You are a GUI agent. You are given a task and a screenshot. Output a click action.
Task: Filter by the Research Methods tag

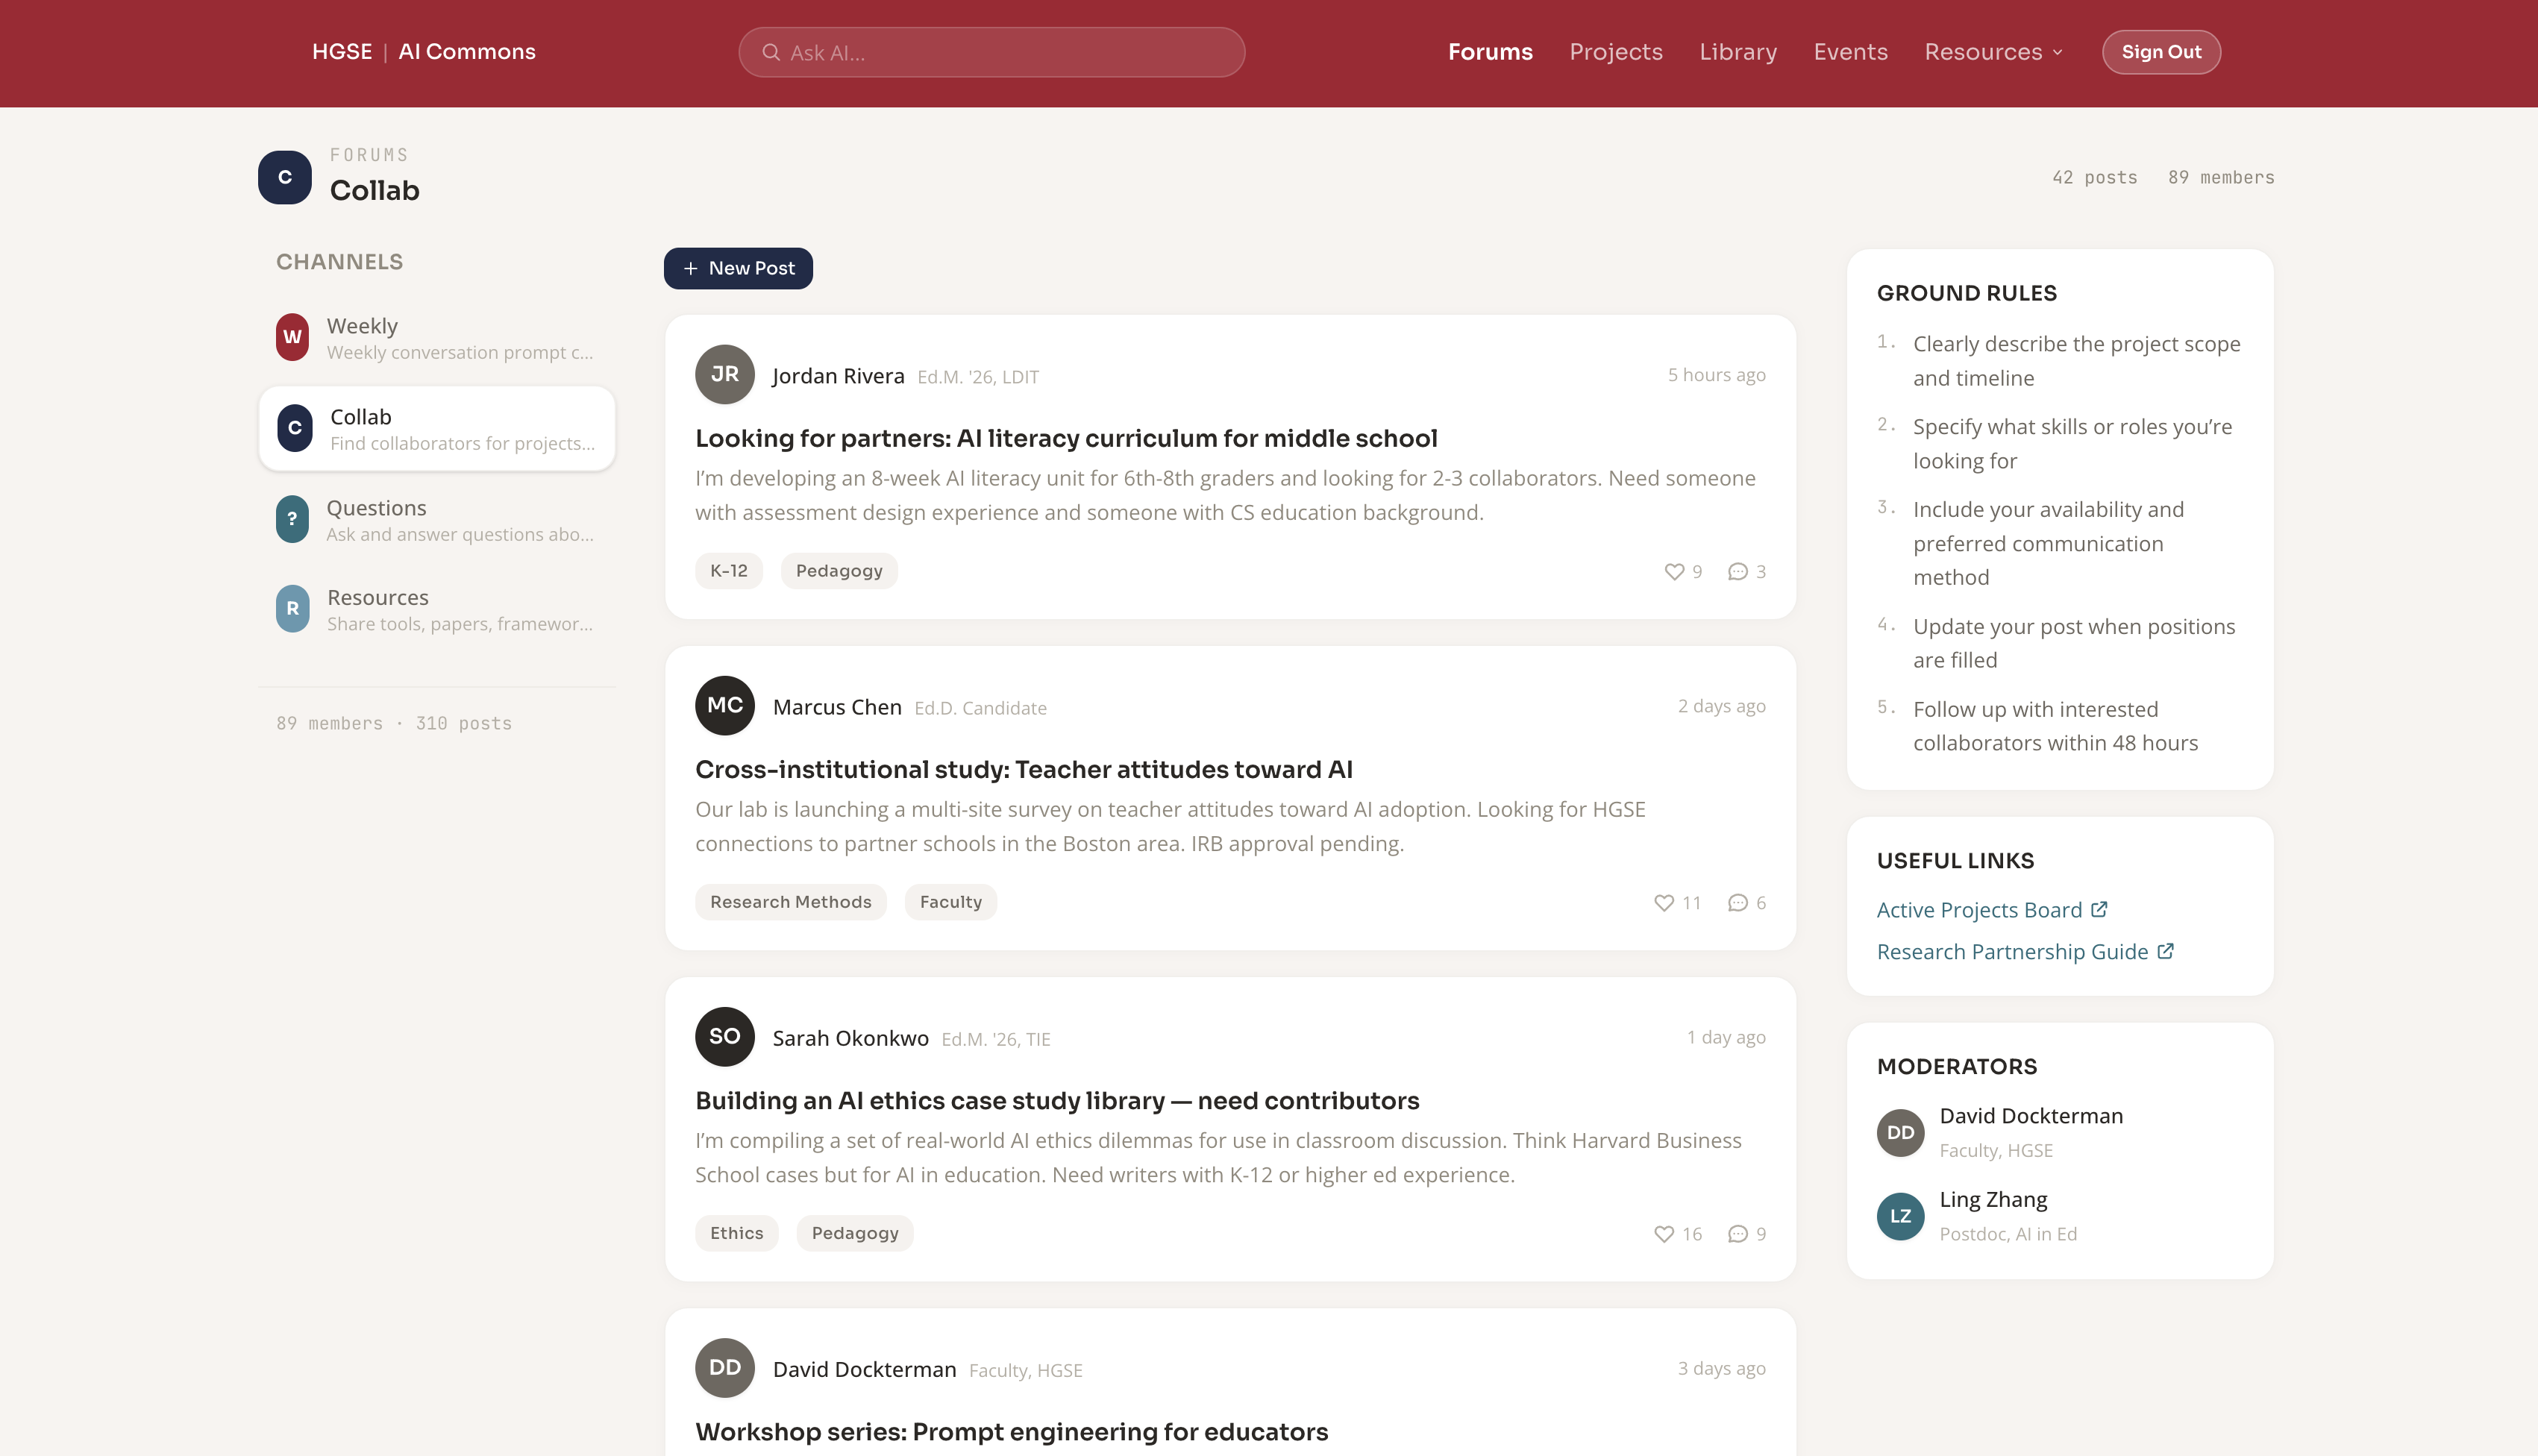[x=790, y=902]
